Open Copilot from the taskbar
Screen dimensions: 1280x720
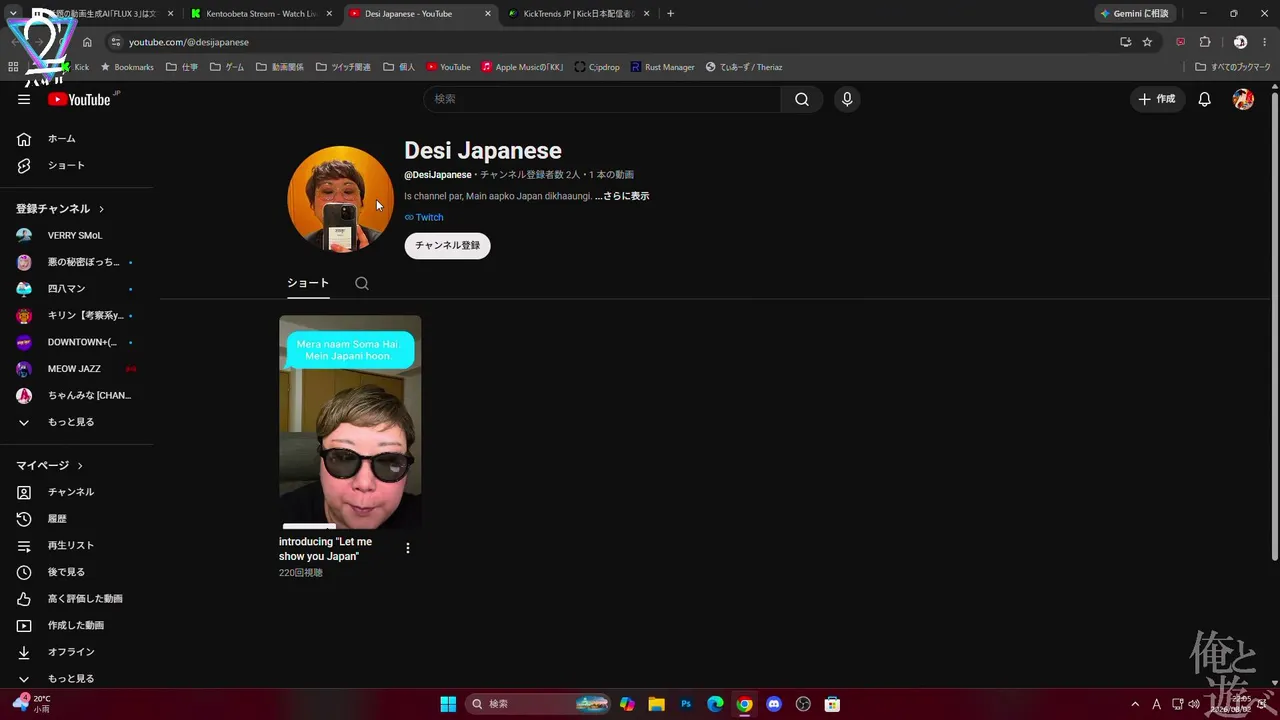tap(627, 704)
